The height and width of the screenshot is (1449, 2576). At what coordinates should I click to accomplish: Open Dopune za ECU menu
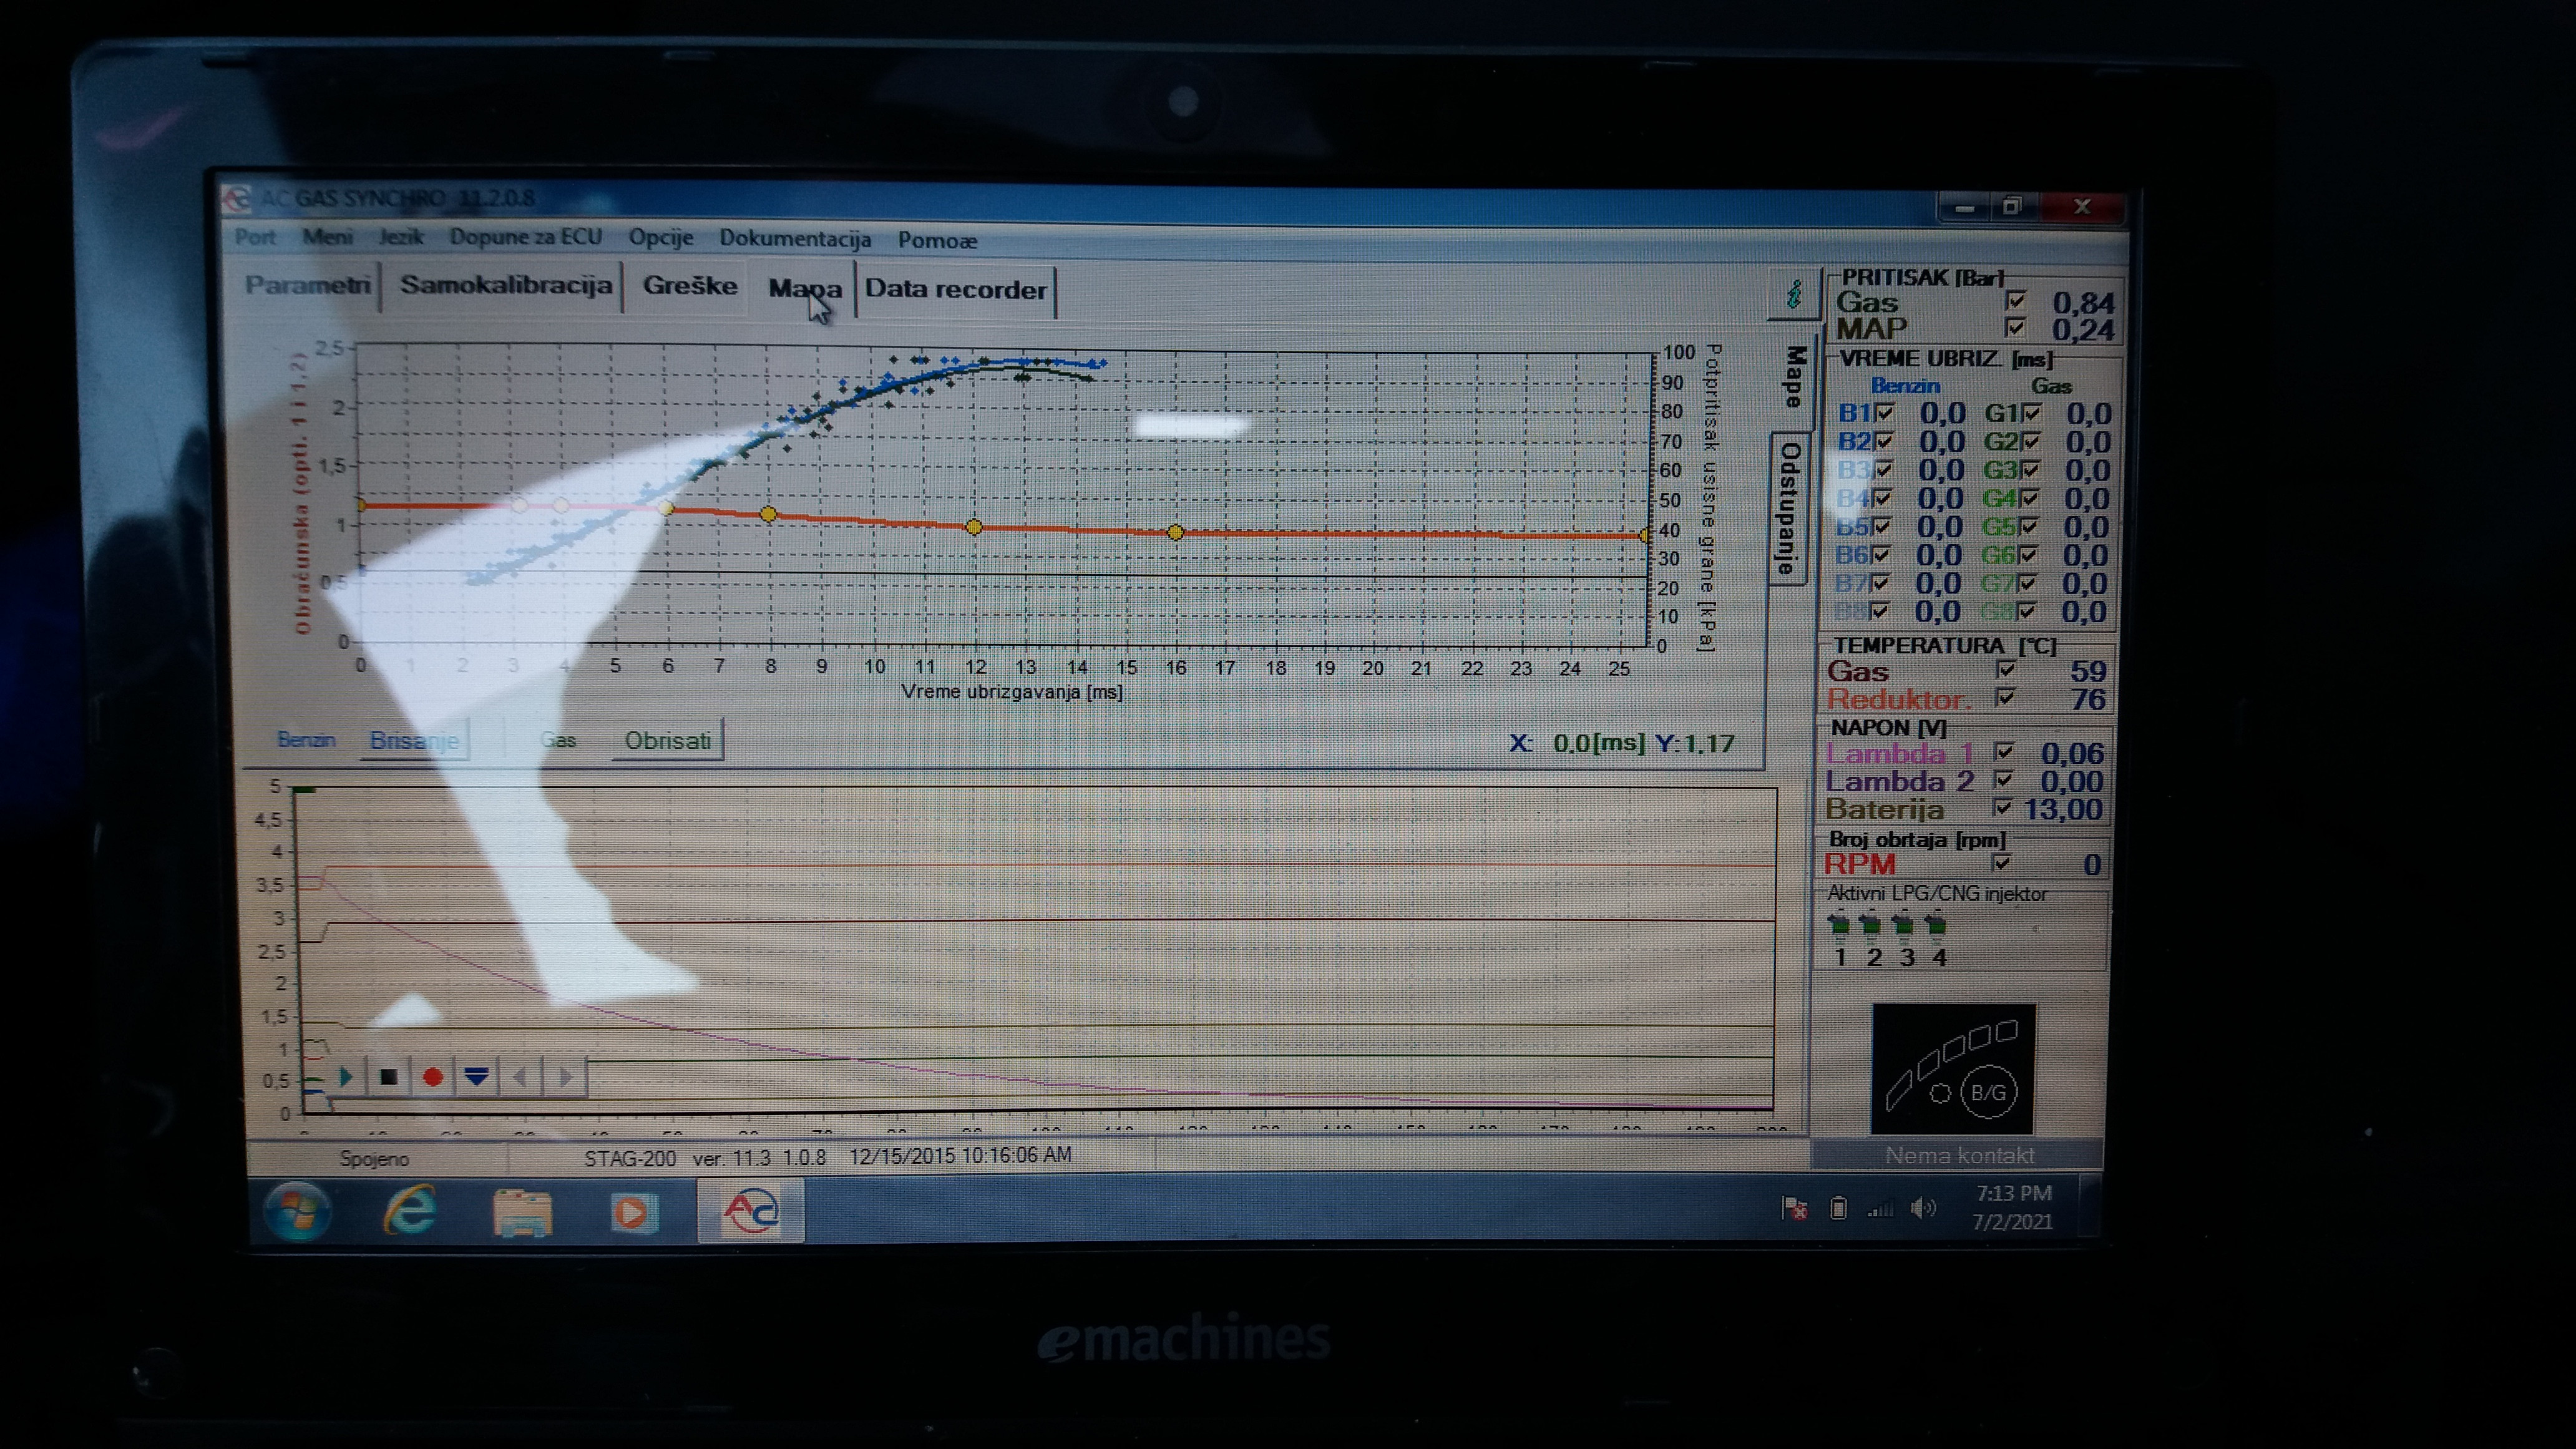(x=525, y=237)
